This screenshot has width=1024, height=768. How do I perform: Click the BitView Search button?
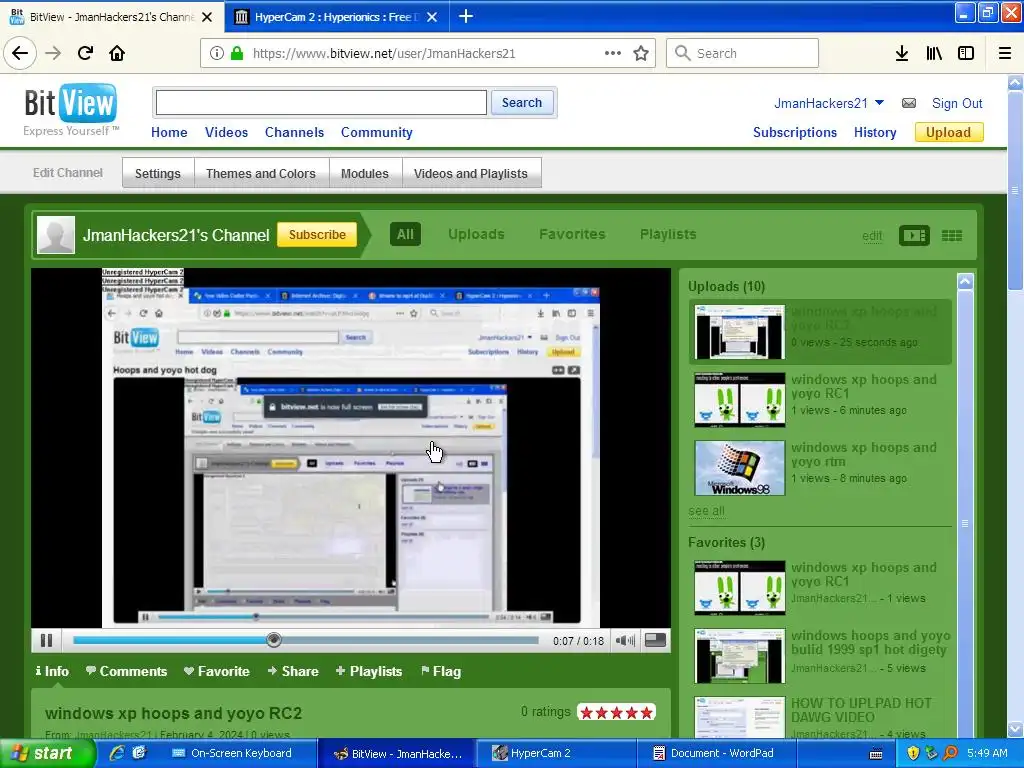click(522, 103)
